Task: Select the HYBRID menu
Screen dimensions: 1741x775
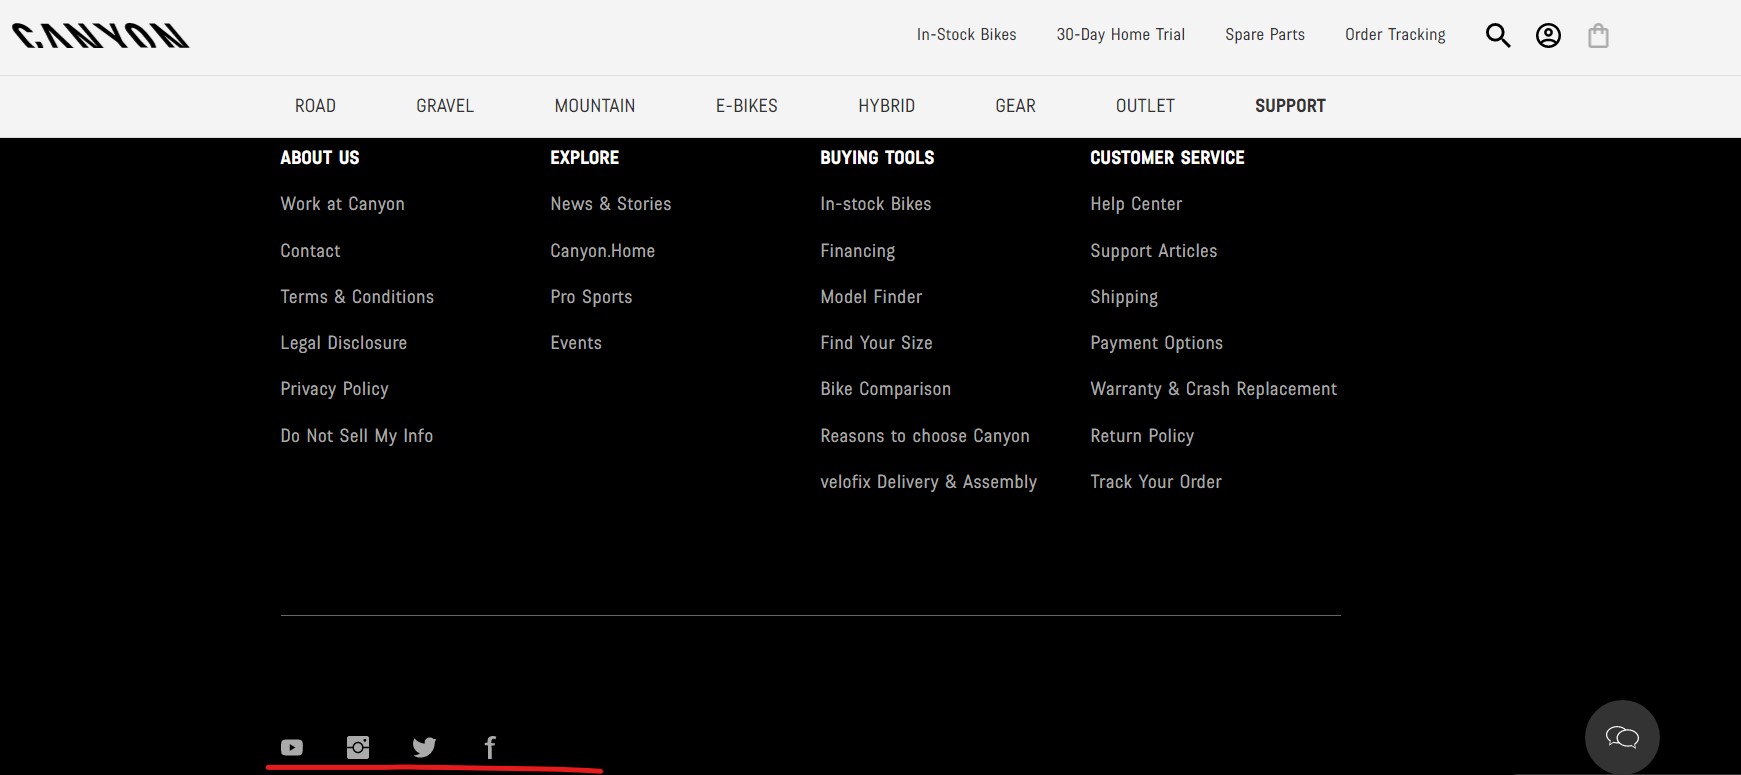Action: [887, 106]
